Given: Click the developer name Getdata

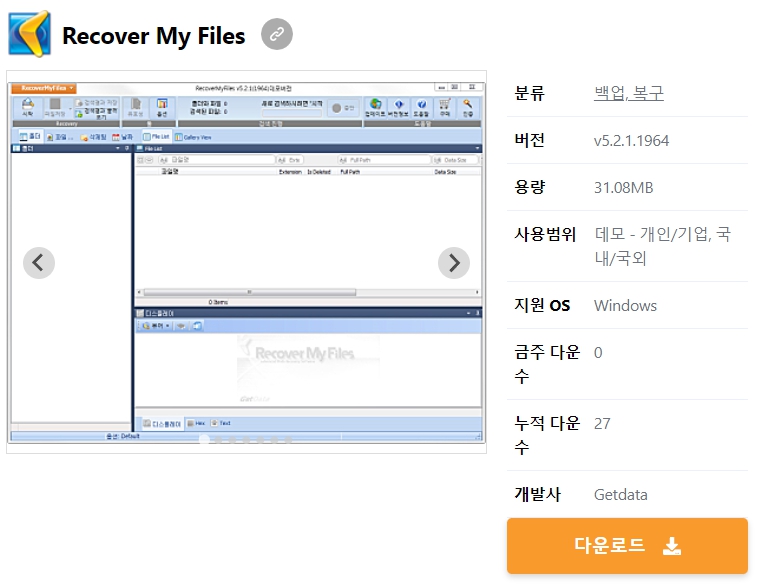Looking at the screenshot, I should [x=620, y=495].
